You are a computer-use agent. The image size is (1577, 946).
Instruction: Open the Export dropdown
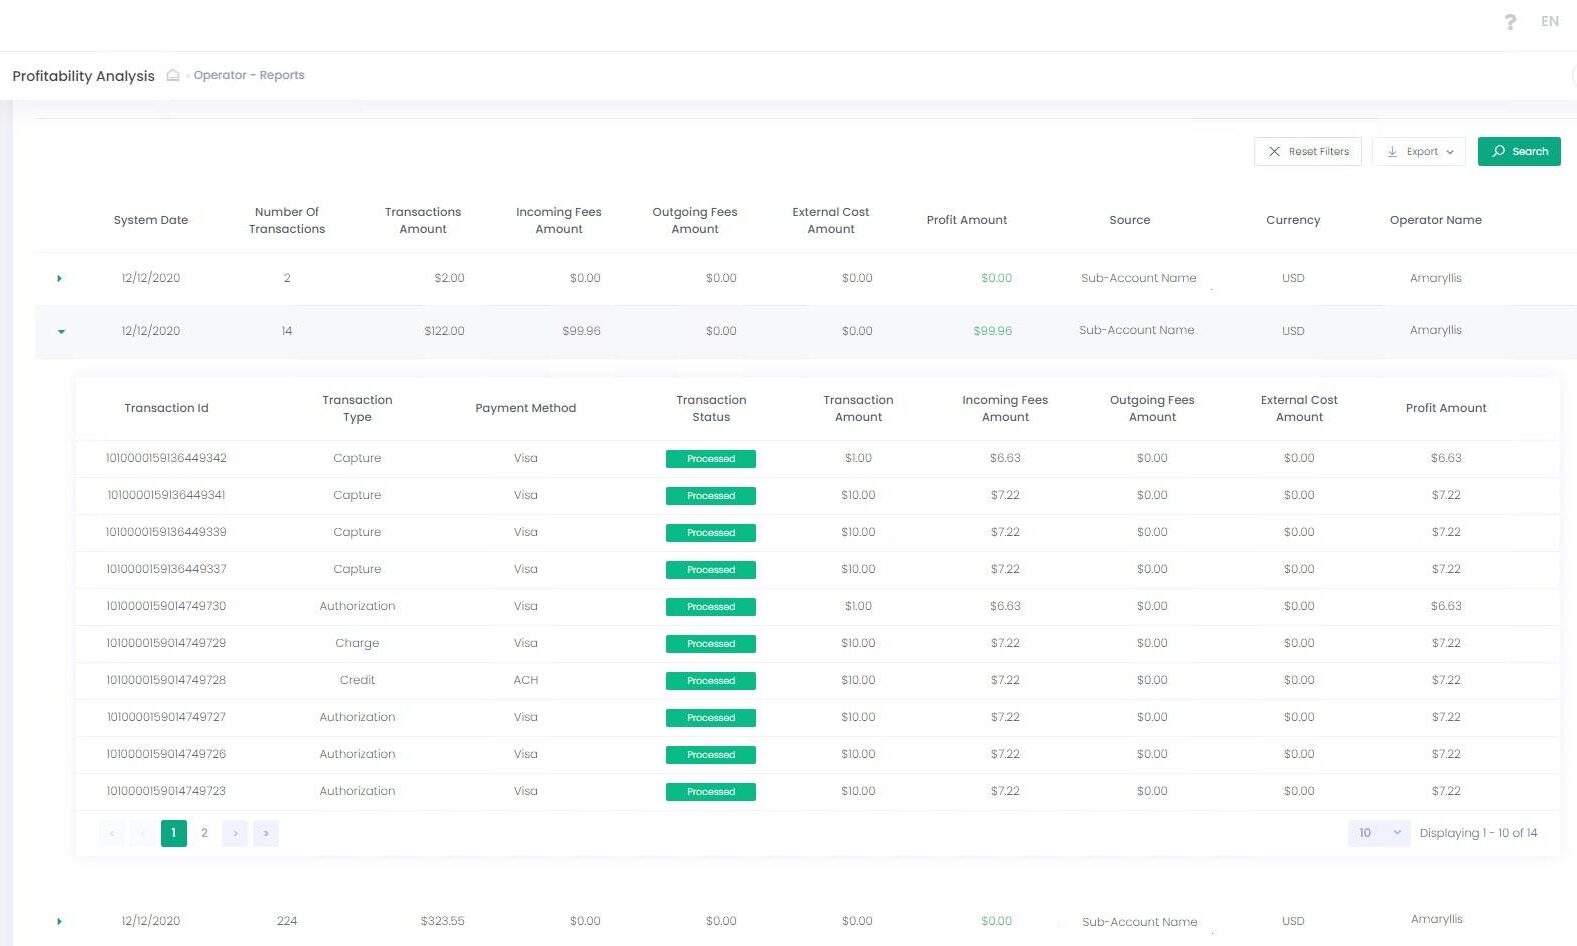click(1419, 152)
